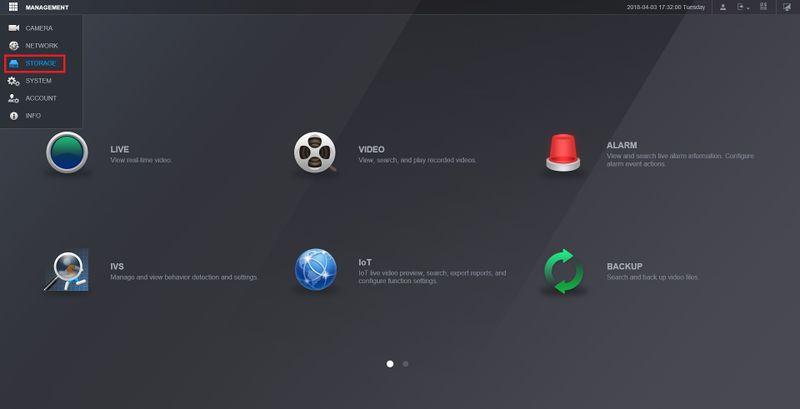This screenshot has width=800, height=409.
Task: Click the user icon beside ACCOUNT
Action: click(14, 98)
